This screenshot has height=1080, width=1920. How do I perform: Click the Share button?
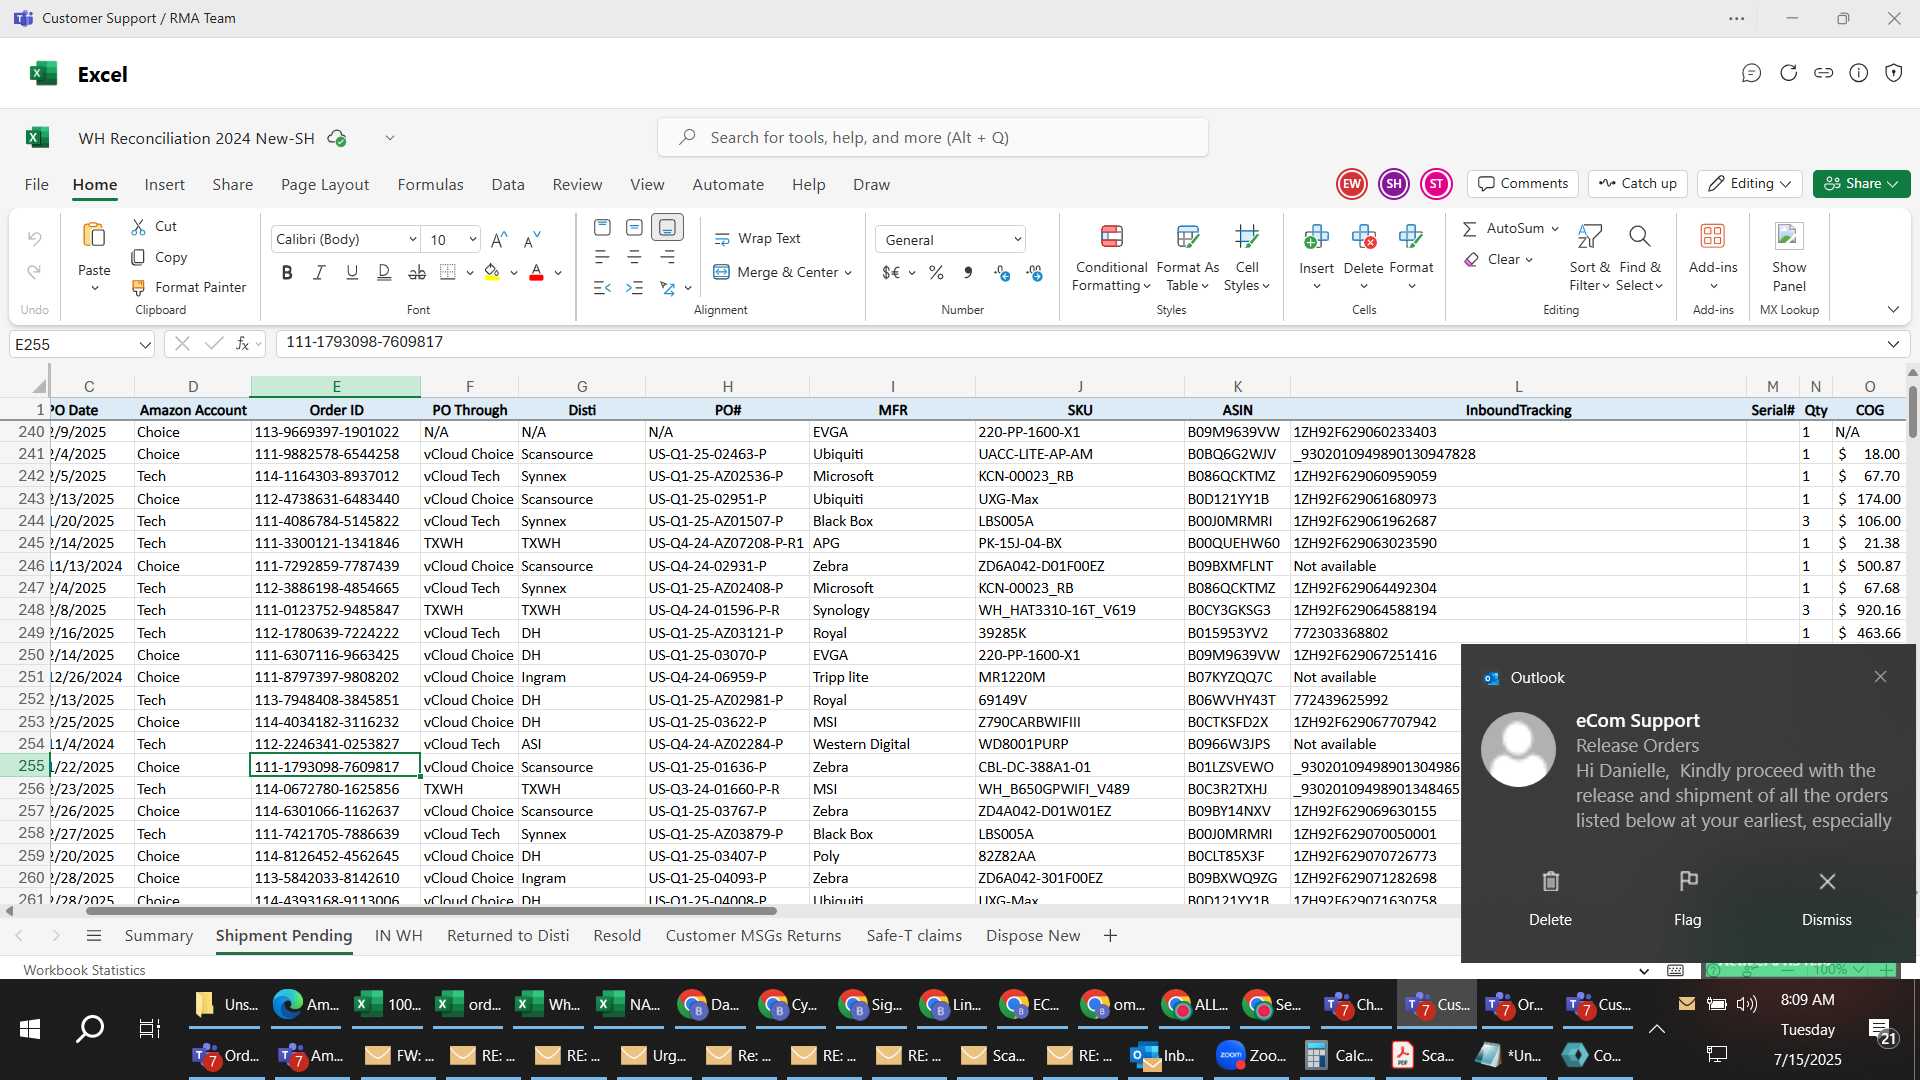(1861, 184)
